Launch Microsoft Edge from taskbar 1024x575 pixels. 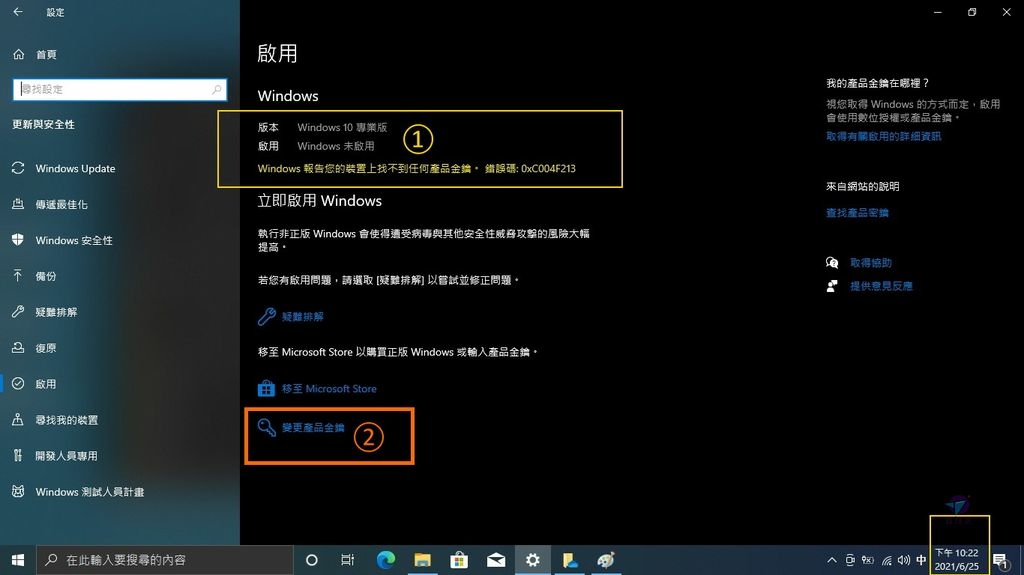[386, 560]
